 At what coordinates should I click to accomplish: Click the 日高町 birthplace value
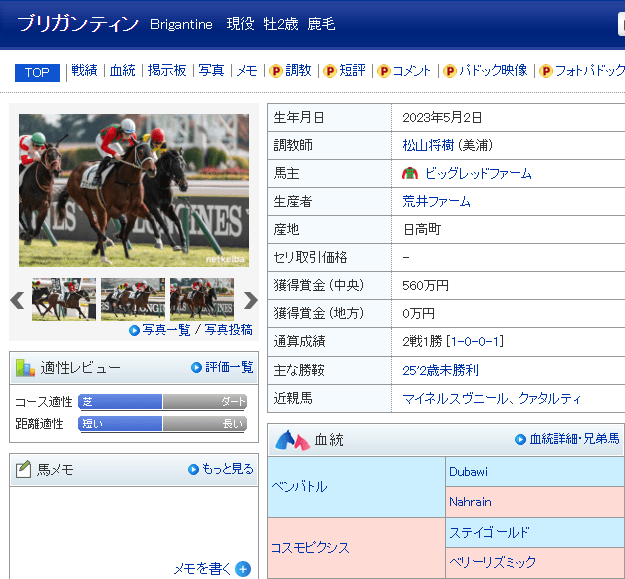(422, 229)
